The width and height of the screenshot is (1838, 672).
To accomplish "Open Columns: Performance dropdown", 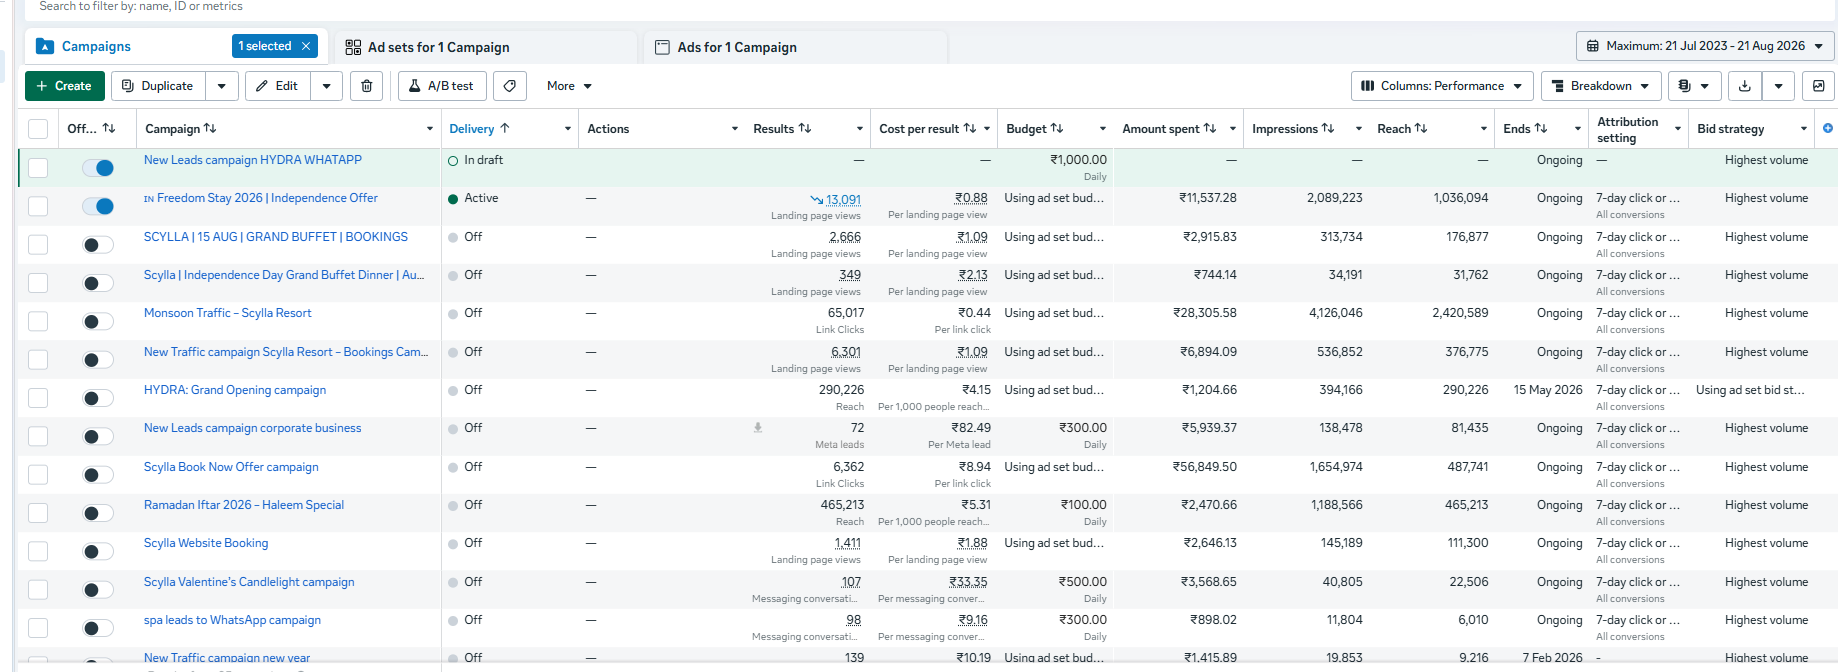I will coord(1442,86).
